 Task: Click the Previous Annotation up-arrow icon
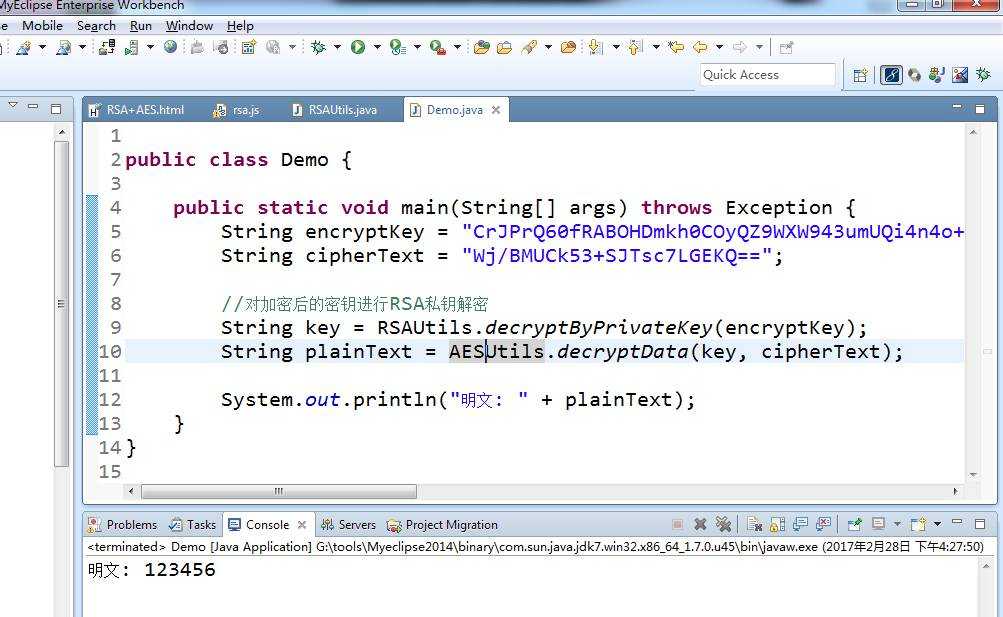[x=635, y=47]
